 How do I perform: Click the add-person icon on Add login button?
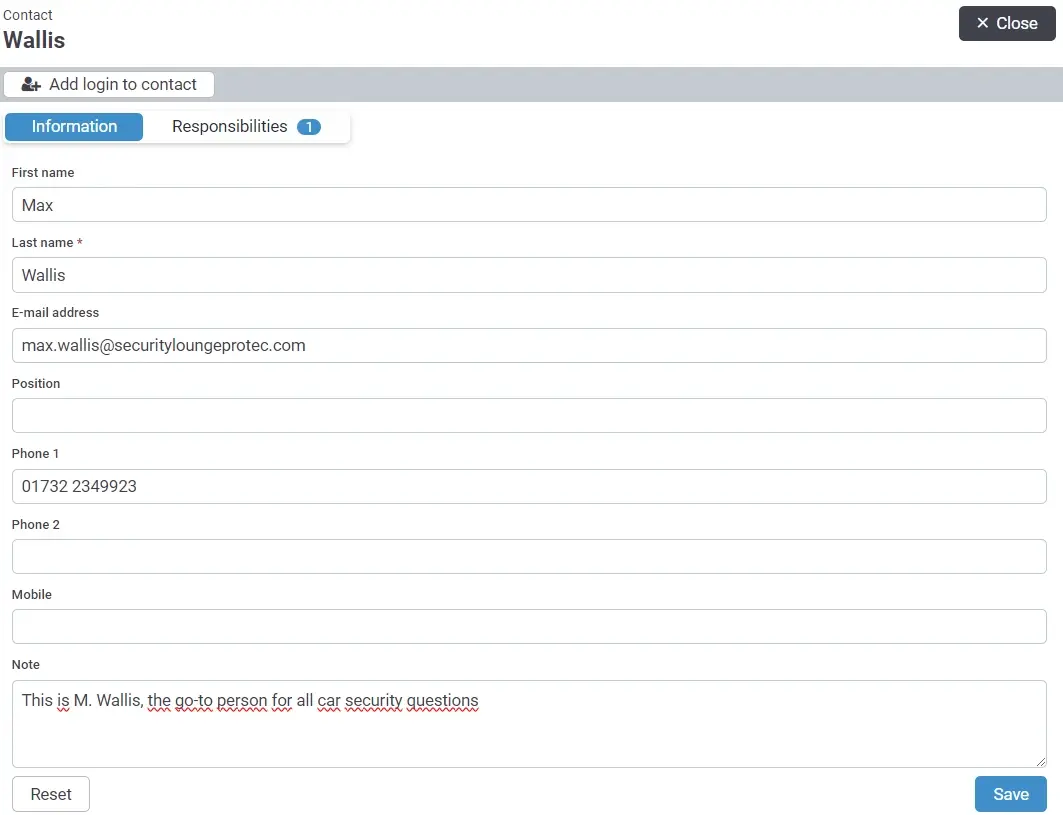tap(31, 84)
